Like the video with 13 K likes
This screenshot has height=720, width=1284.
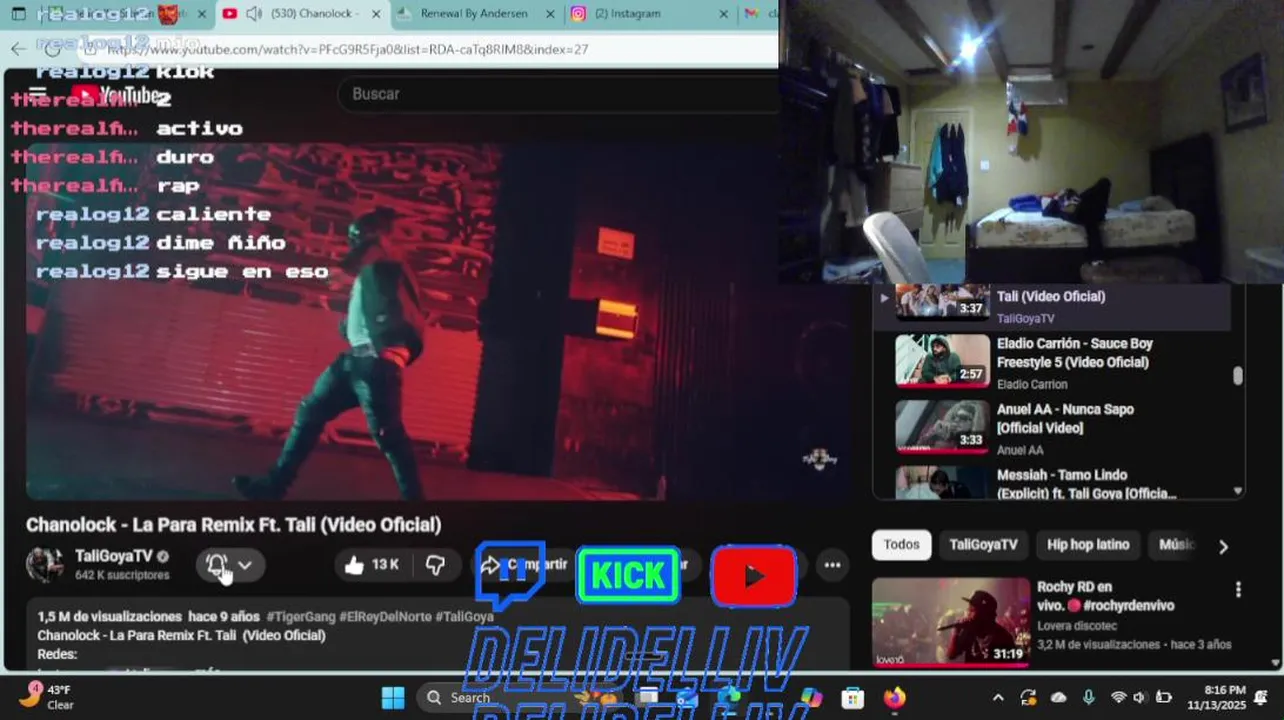[x=372, y=565]
